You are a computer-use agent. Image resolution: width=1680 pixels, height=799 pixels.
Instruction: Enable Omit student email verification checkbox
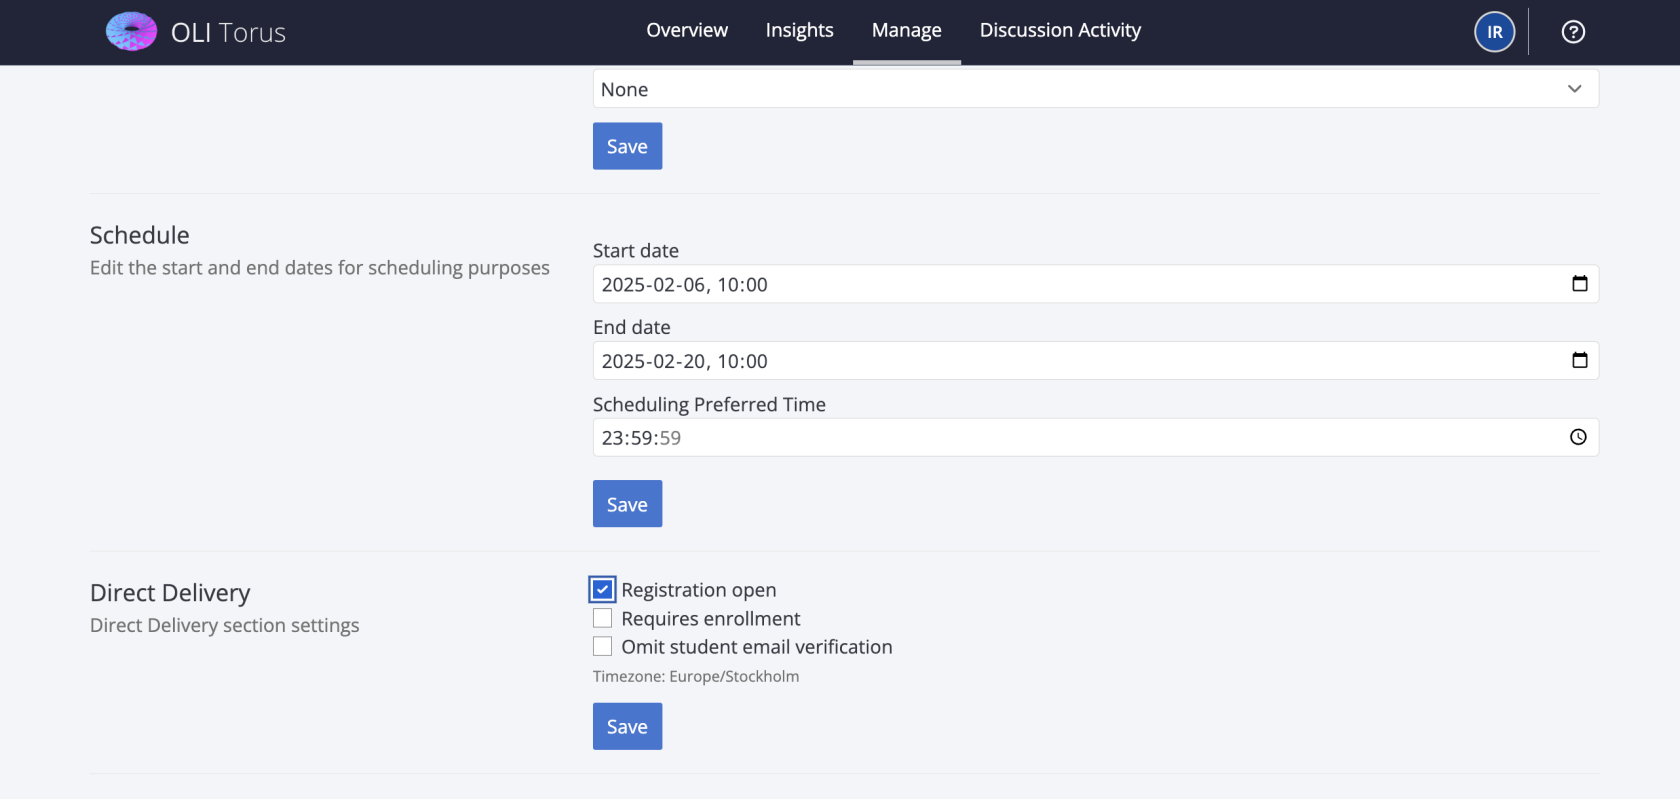point(602,646)
